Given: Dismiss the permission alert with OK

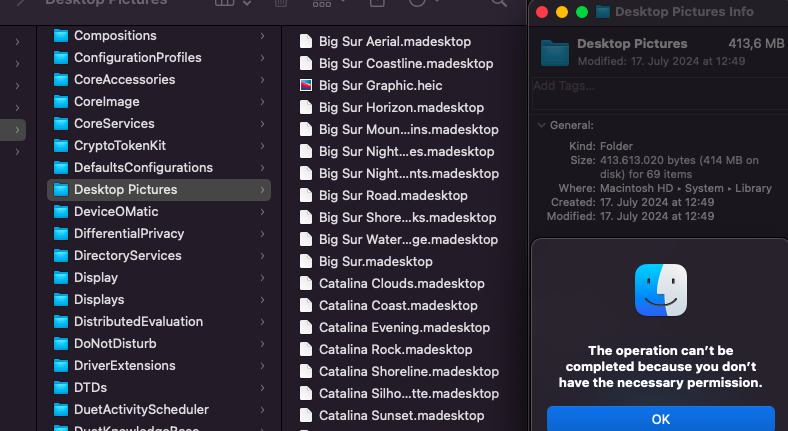Looking at the screenshot, I should (x=660, y=418).
